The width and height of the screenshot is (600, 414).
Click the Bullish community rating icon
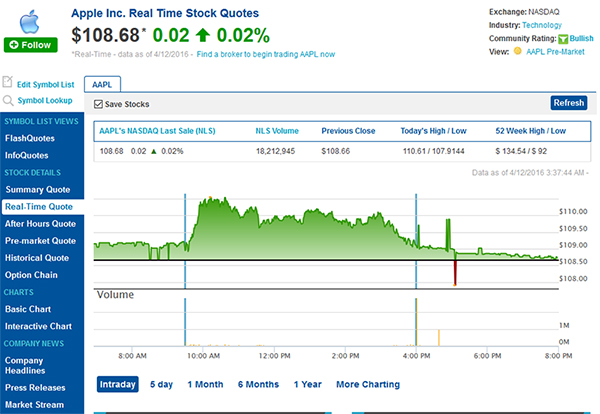point(563,39)
